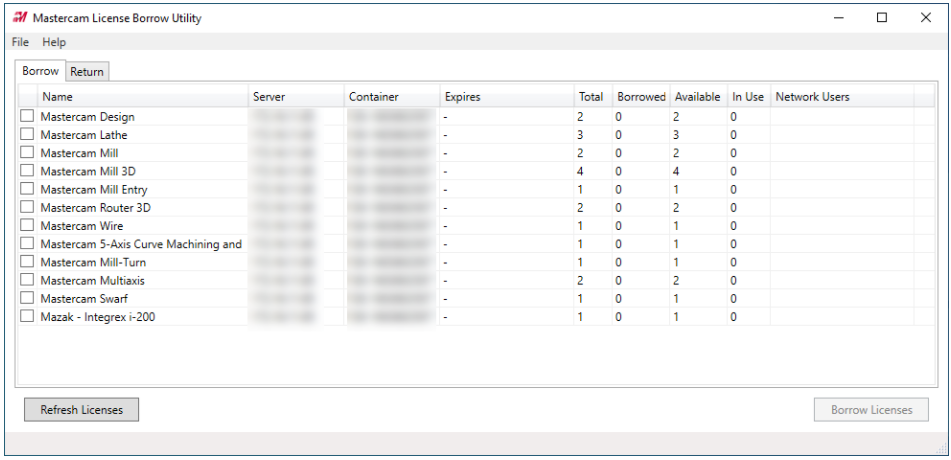Maximize the License Borrow Utility window
The image size is (951, 460).
(882, 18)
